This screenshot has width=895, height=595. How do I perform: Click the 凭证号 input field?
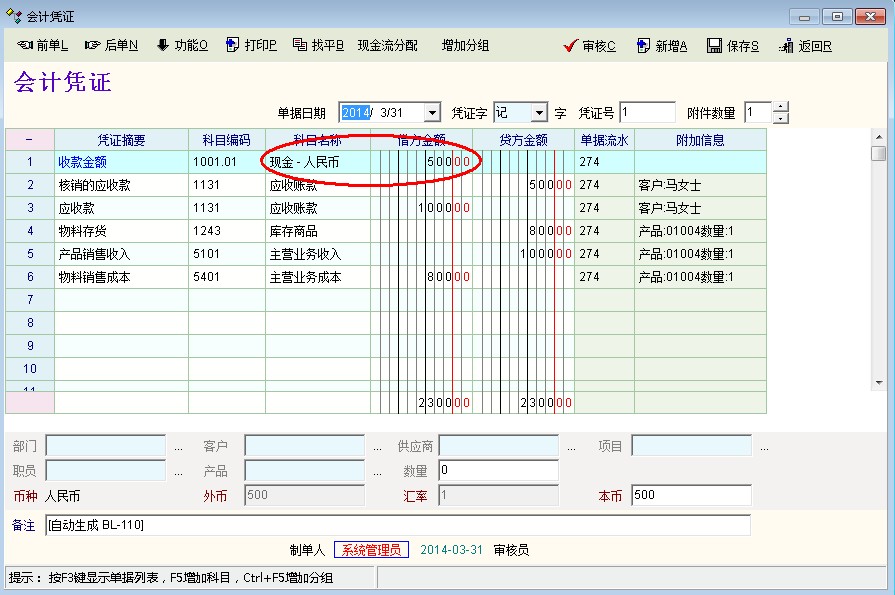coord(647,113)
